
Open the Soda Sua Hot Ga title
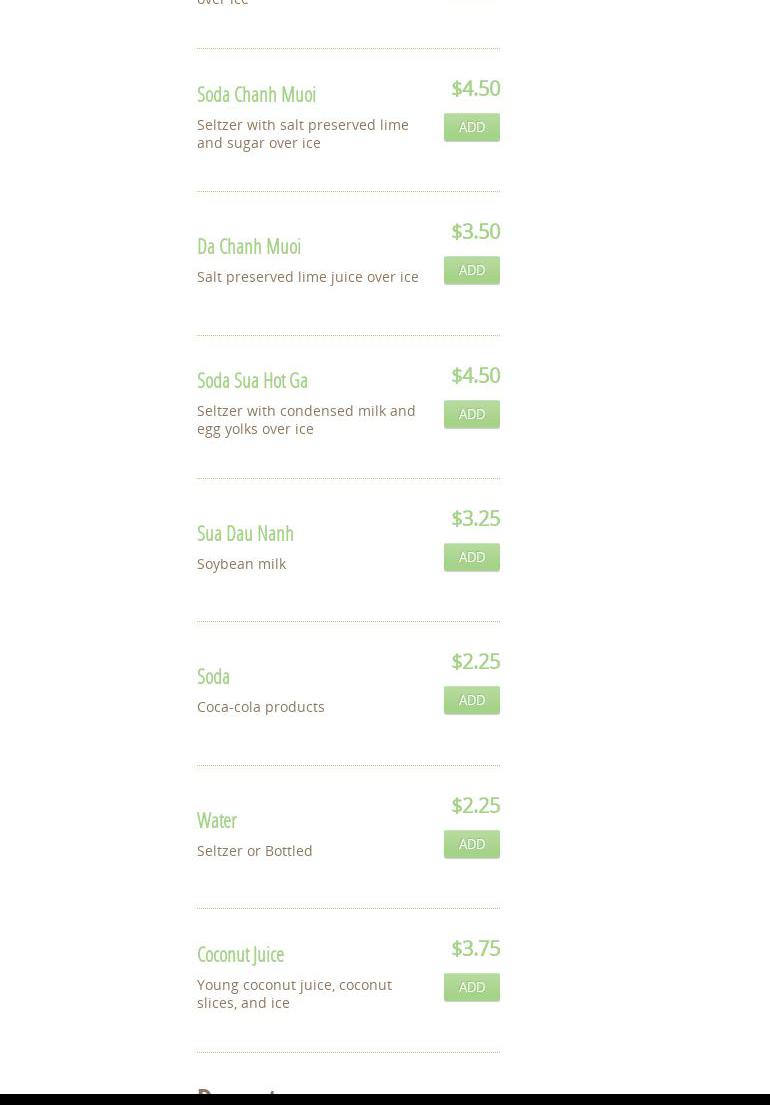click(x=252, y=380)
